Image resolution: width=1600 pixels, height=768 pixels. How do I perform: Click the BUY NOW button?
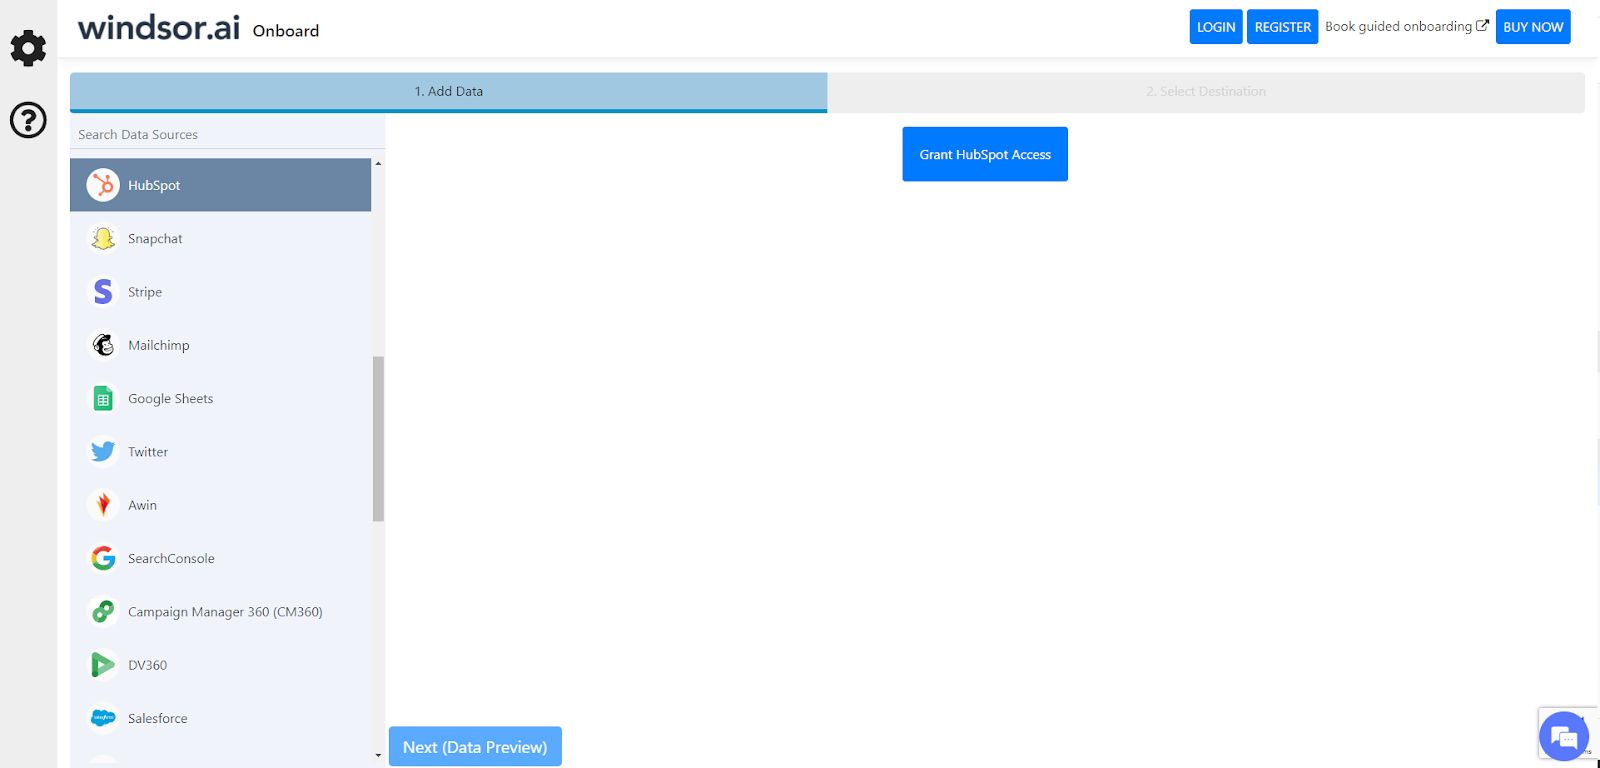1533,27
